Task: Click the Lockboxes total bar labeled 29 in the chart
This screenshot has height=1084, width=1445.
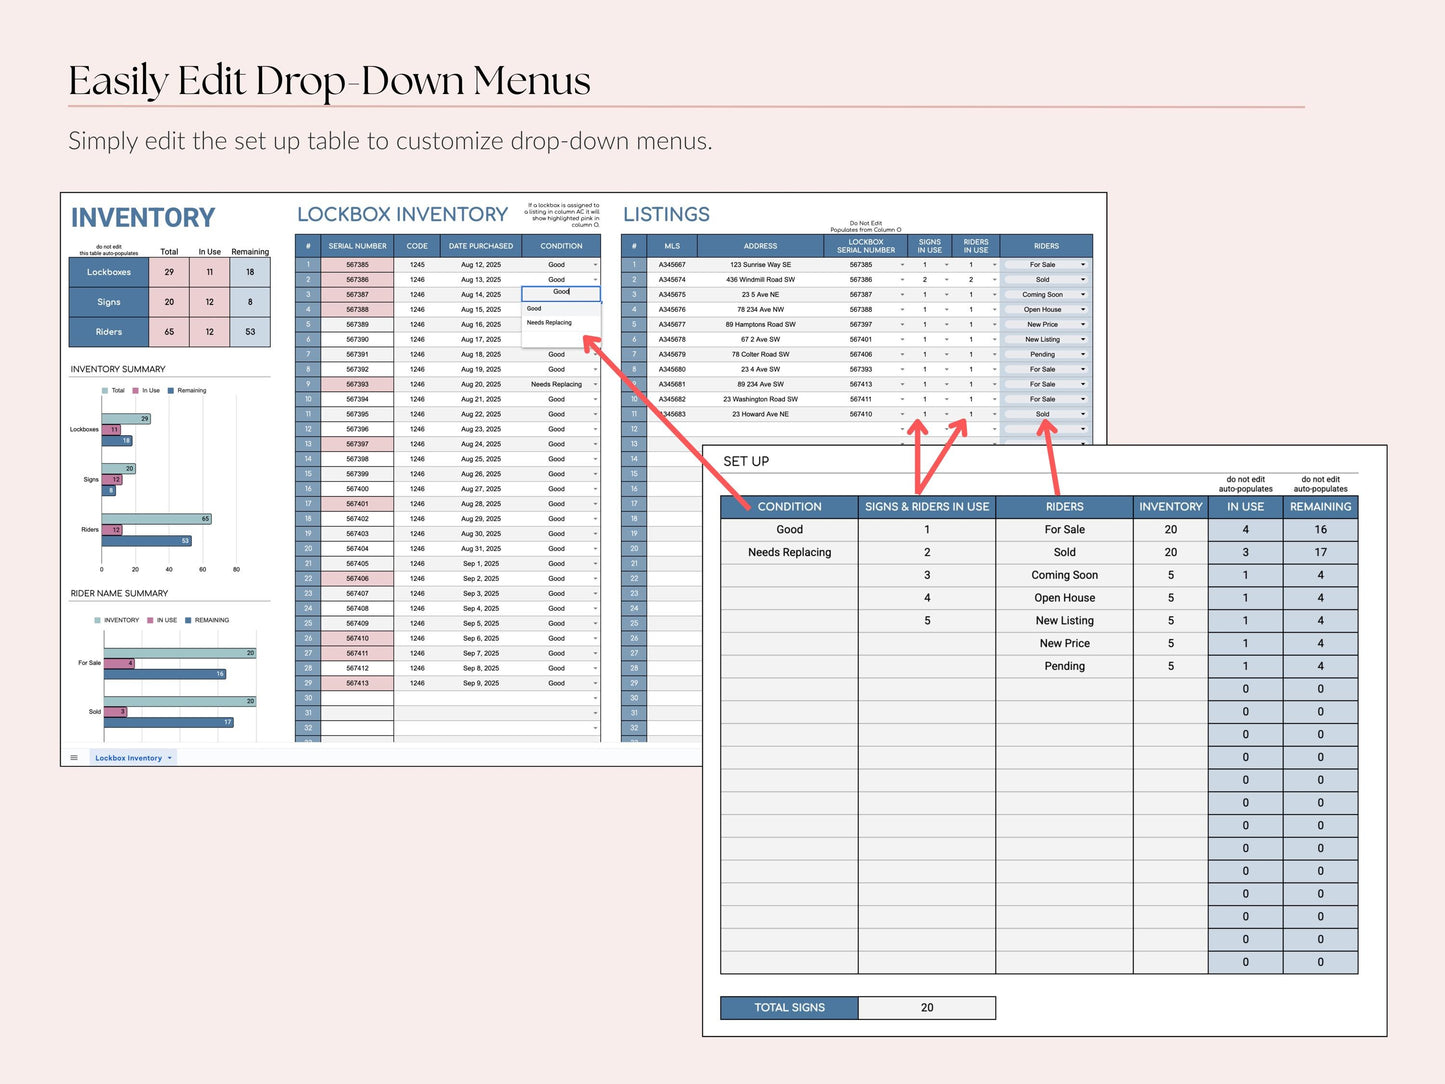Action: (x=126, y=419)
